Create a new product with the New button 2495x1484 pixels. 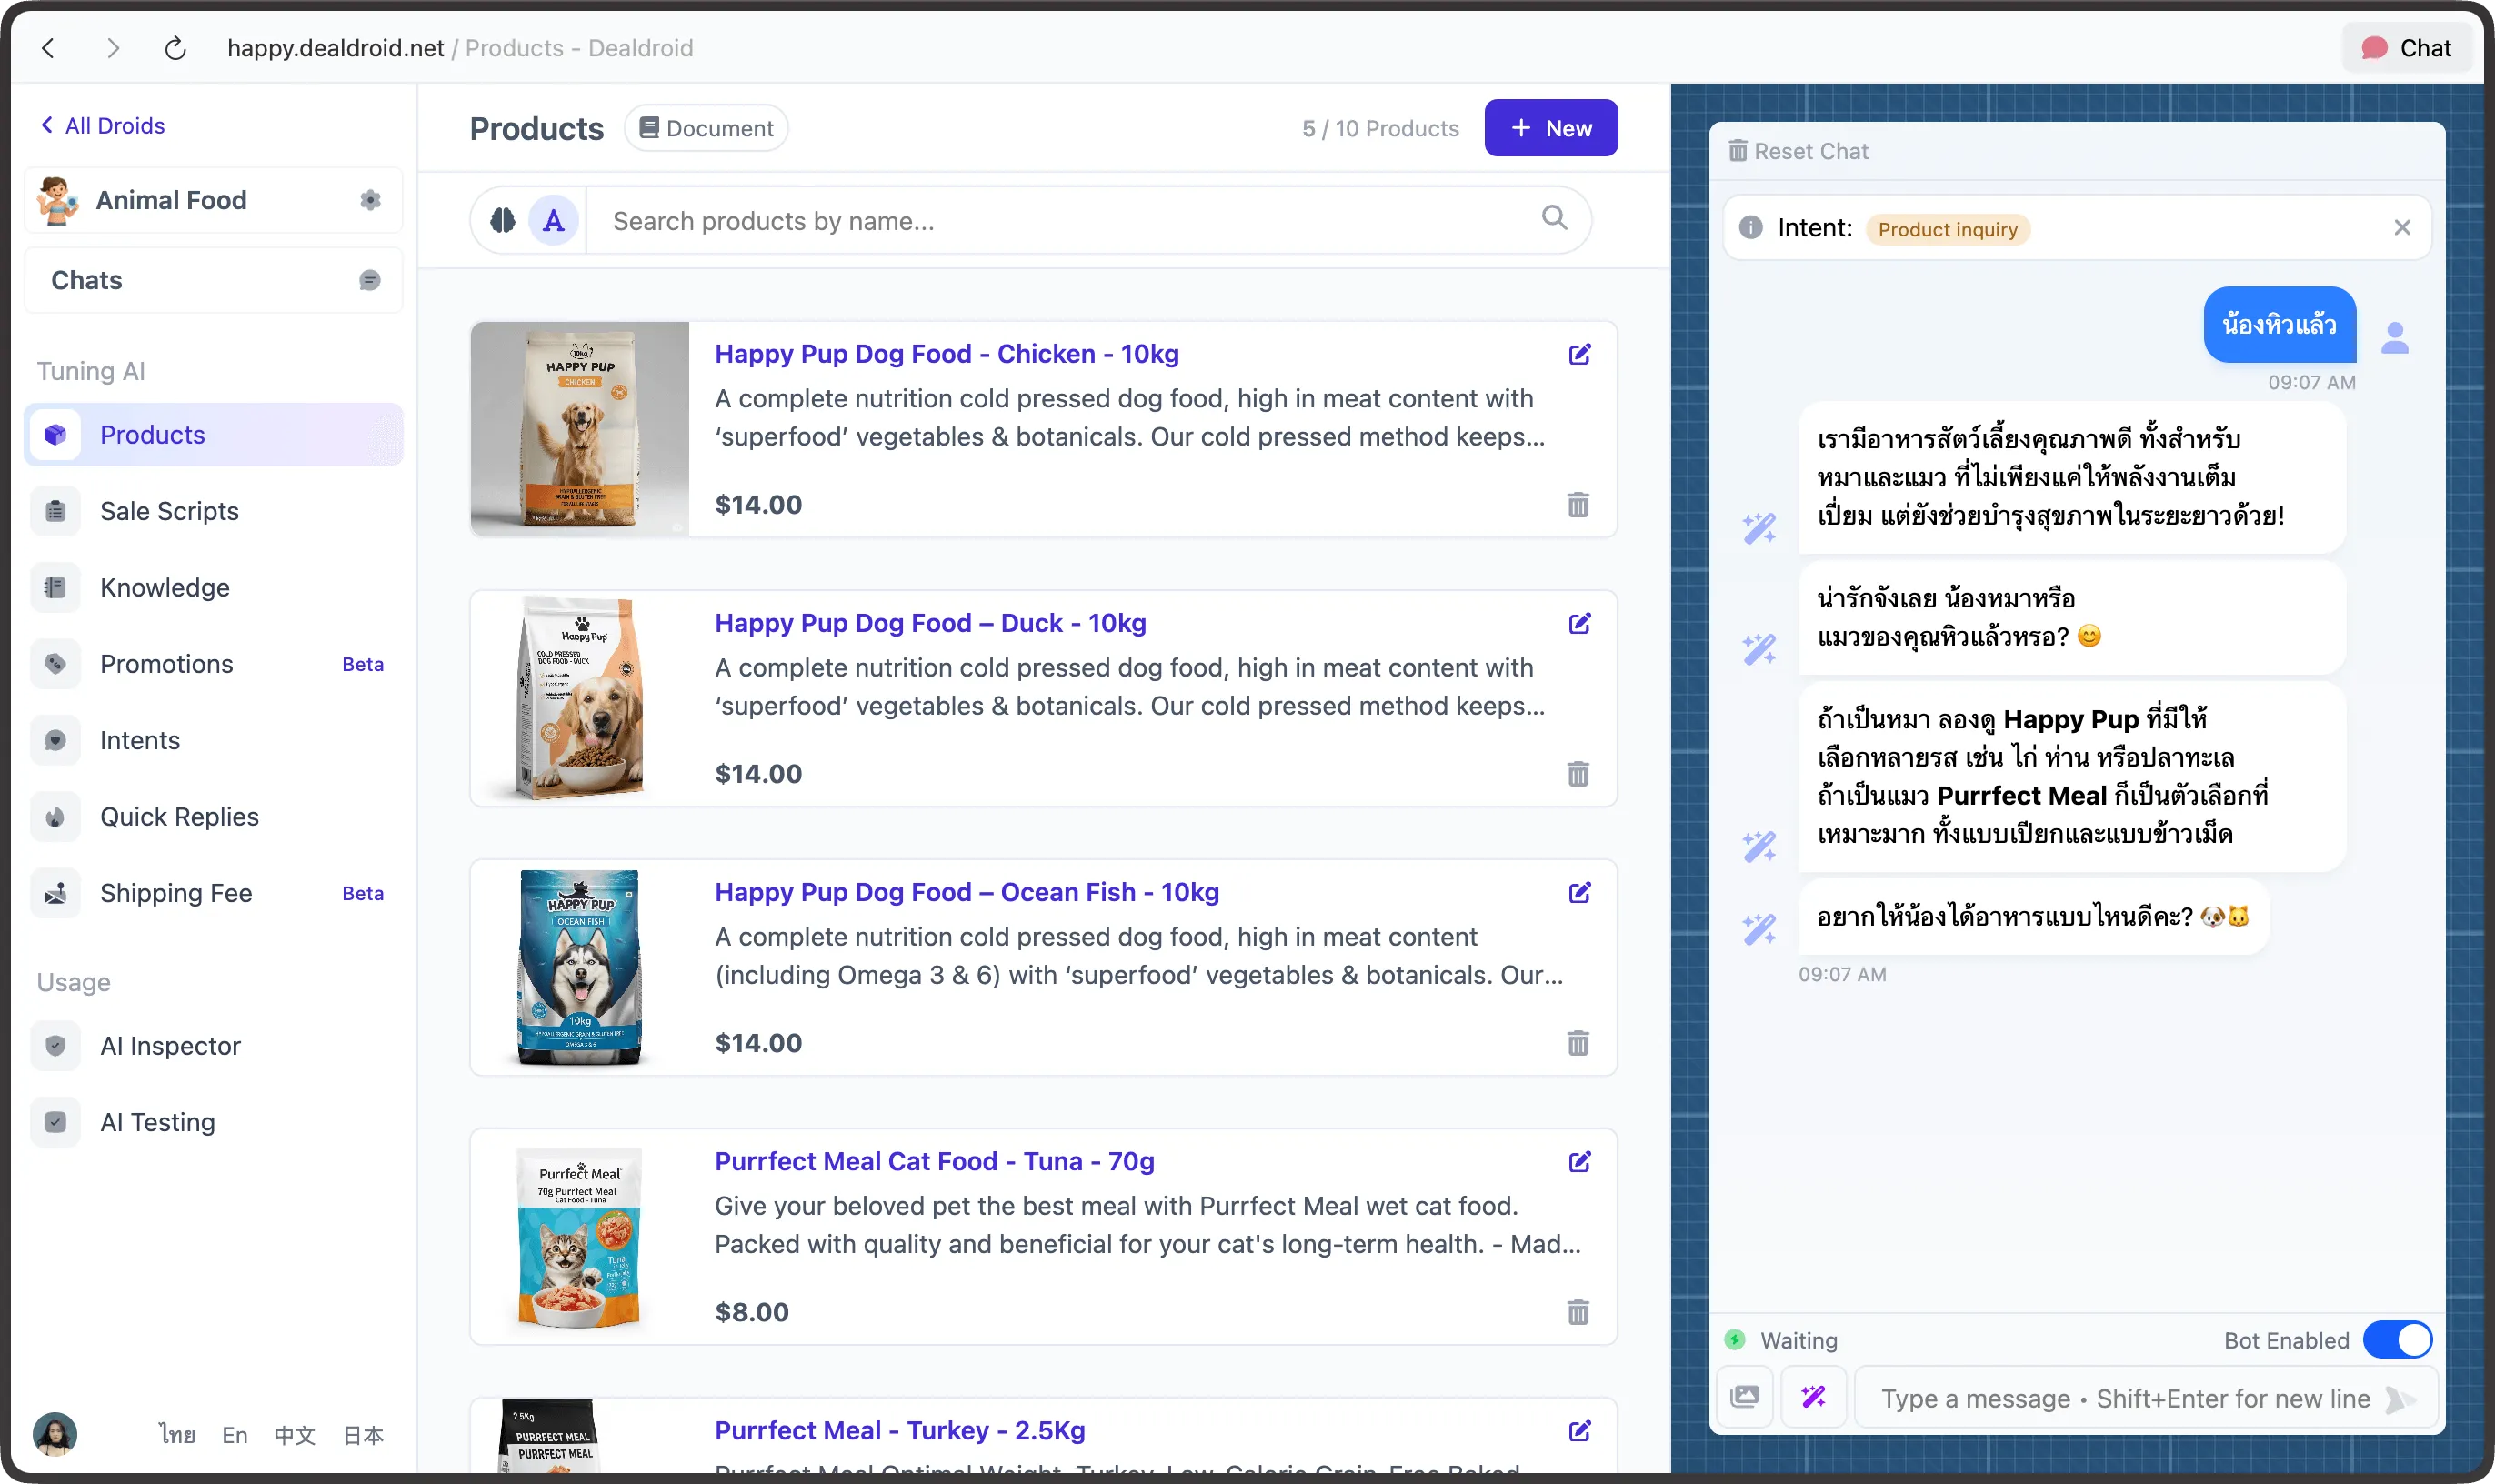tap(1550, 127)
